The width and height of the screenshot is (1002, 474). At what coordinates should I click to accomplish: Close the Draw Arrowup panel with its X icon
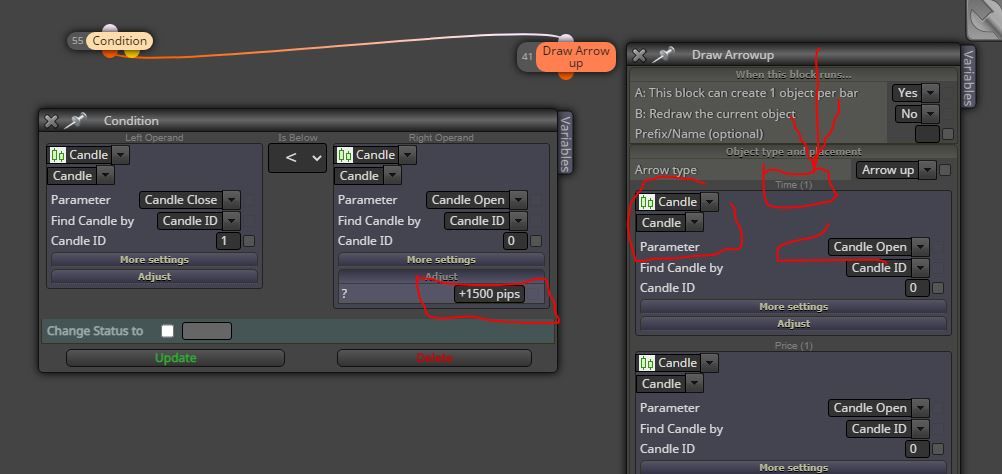tap(639, 56)
